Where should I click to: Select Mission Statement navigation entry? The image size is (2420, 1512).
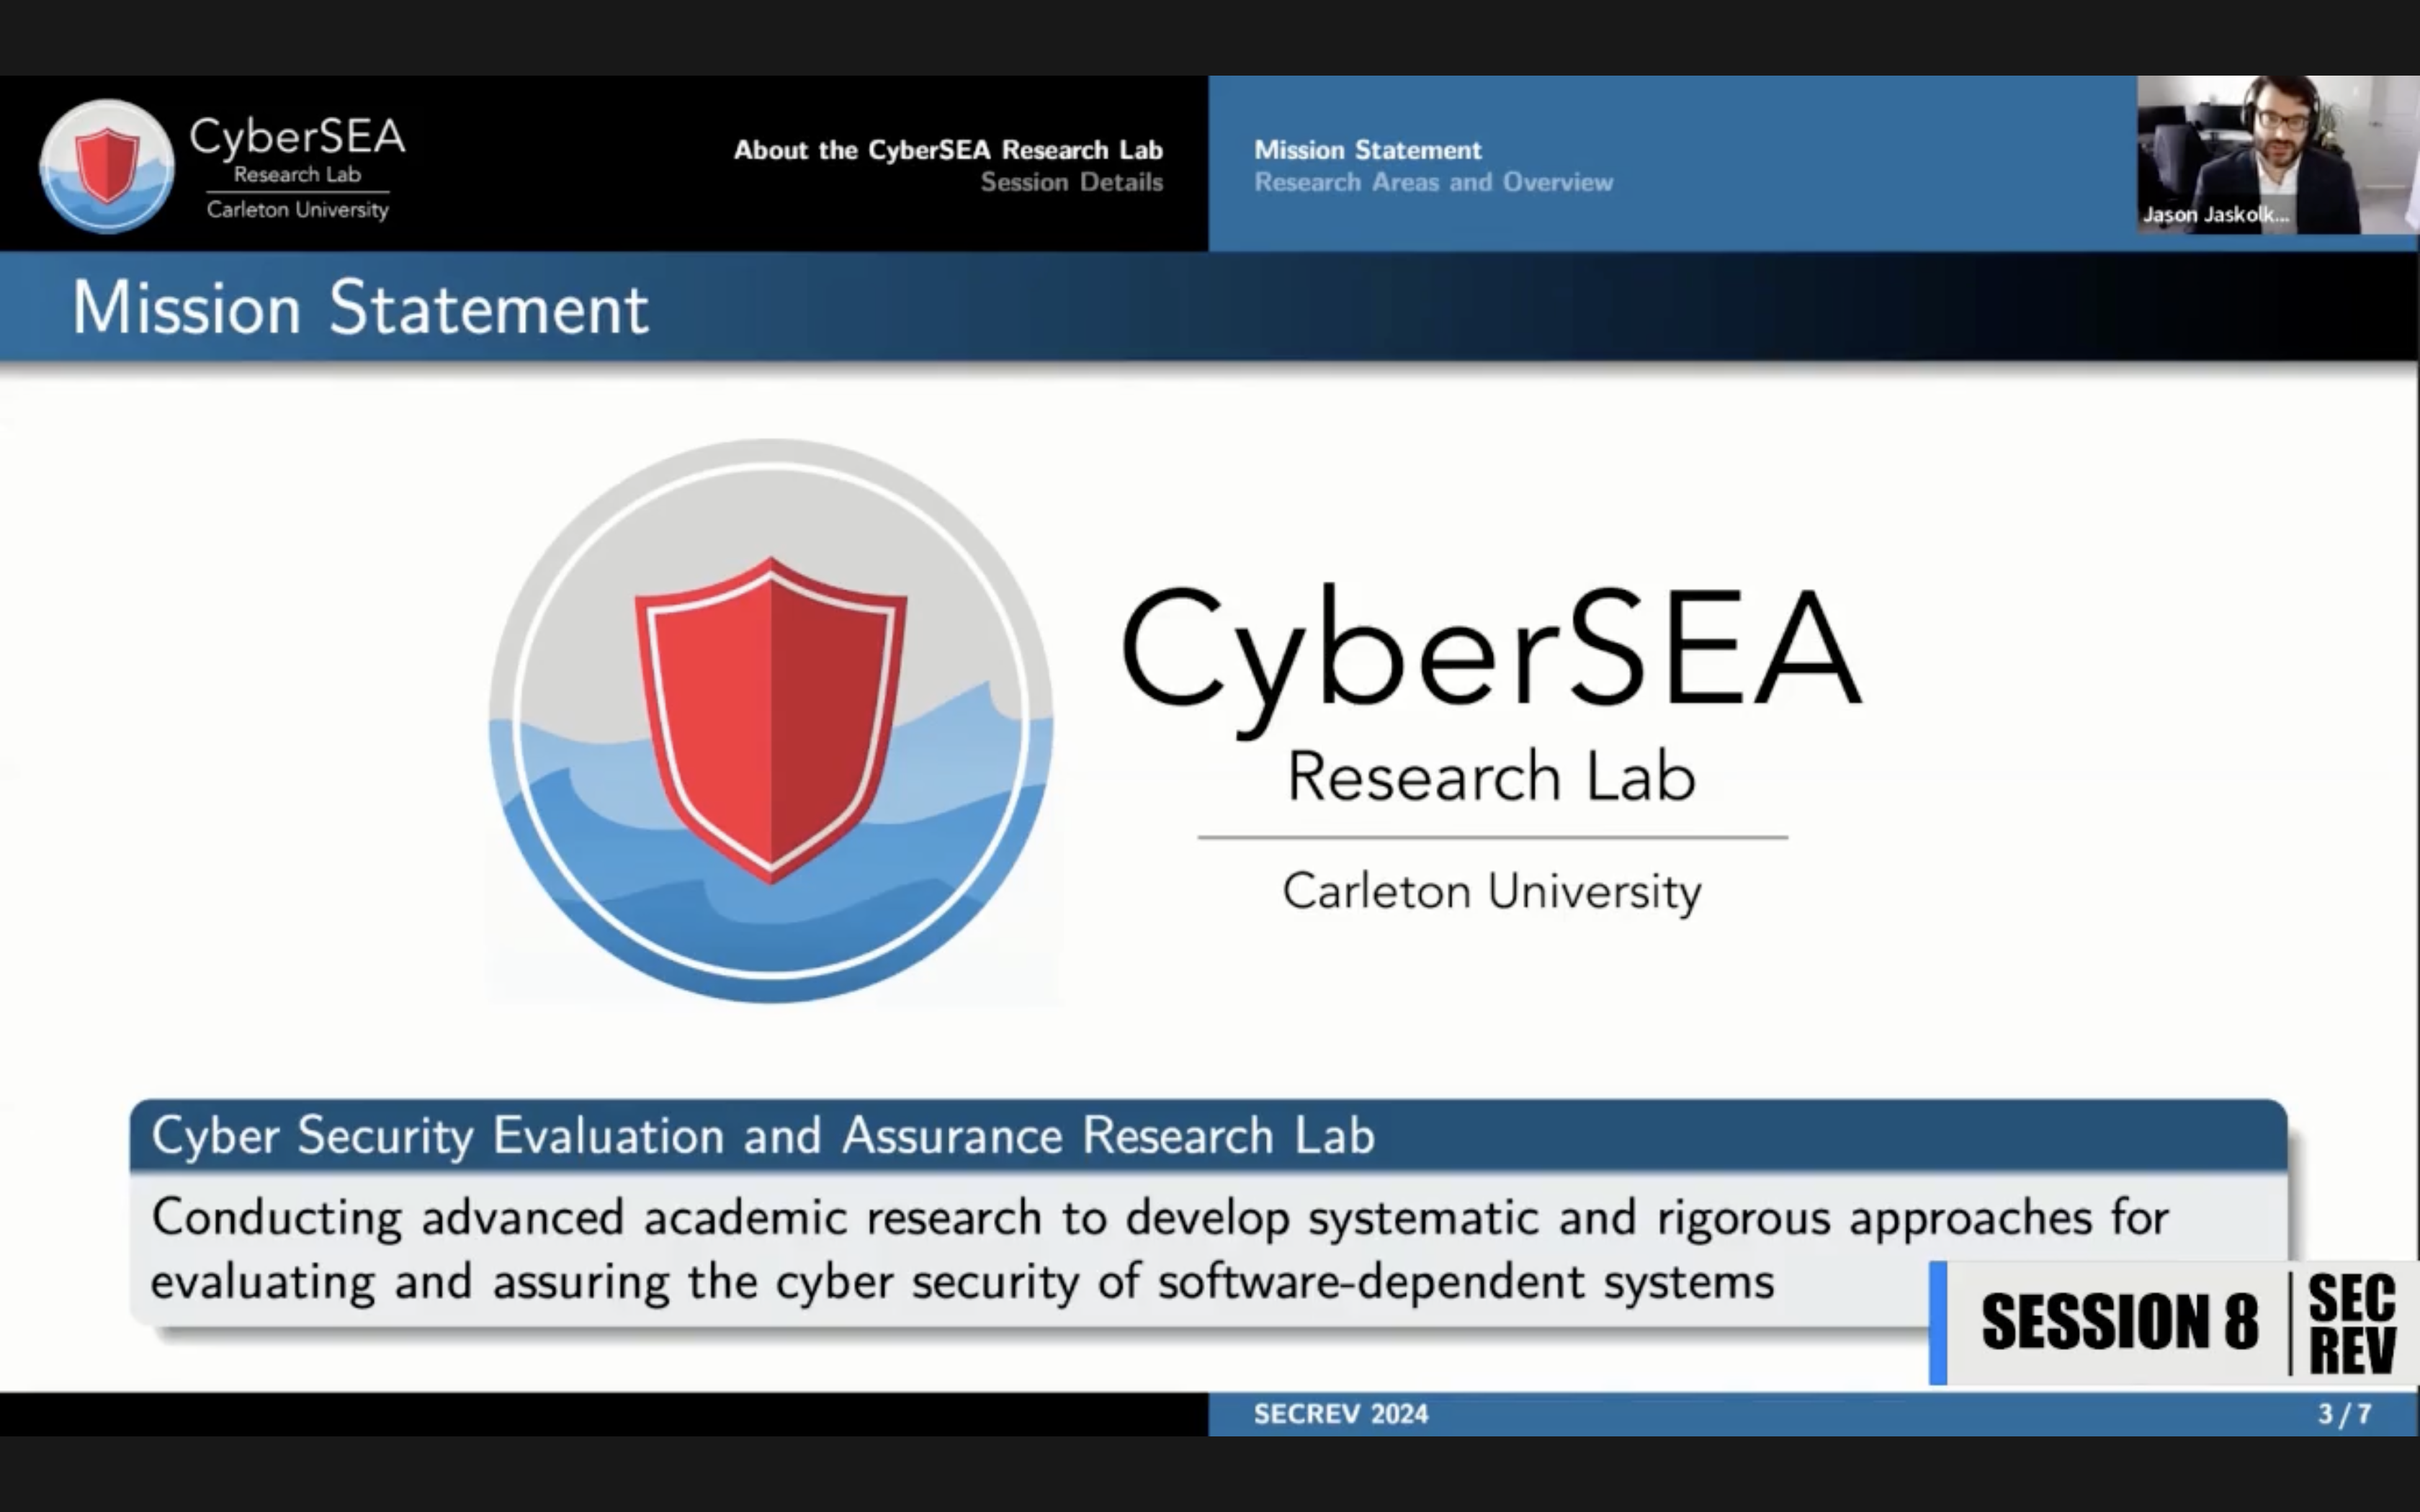tap(1367, 150)
